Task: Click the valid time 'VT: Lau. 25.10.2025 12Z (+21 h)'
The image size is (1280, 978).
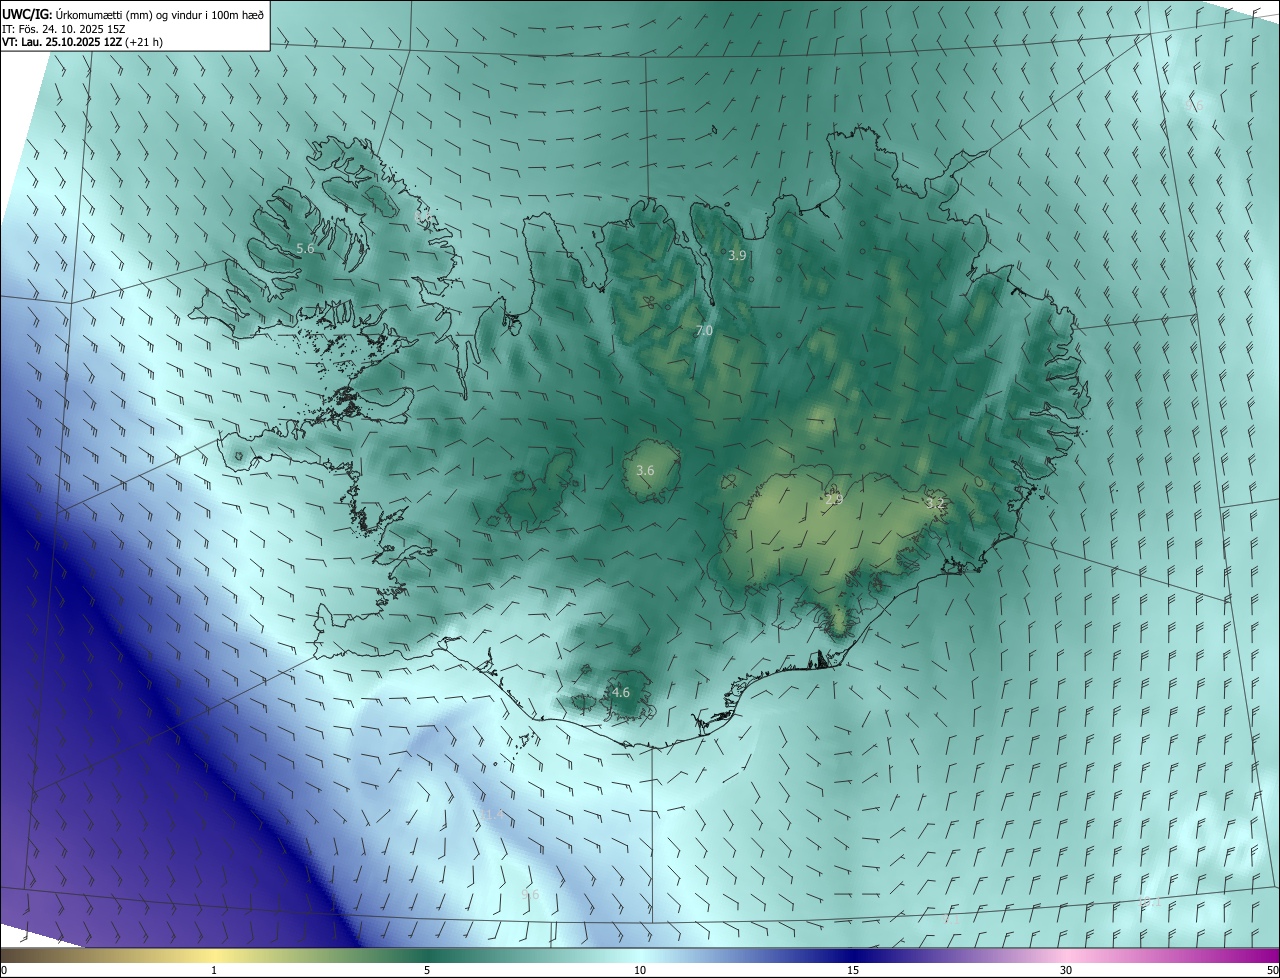Action: (x=83, y=42)
